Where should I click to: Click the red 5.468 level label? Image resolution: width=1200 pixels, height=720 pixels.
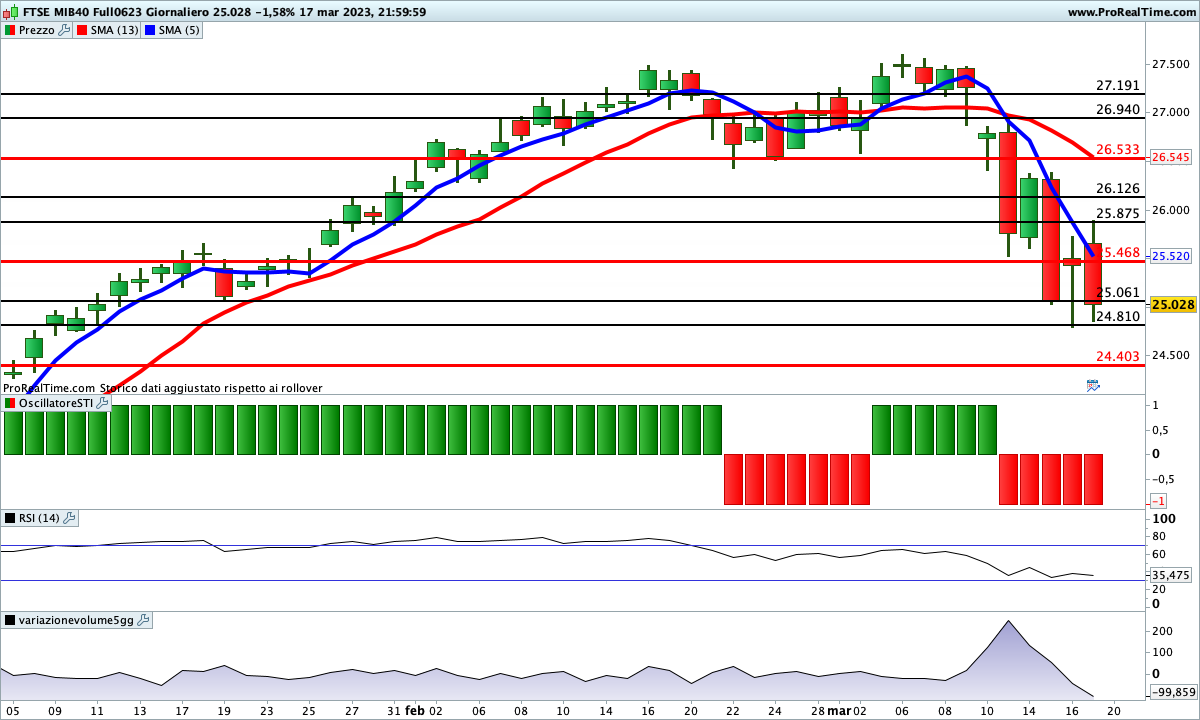point(1122,252)
